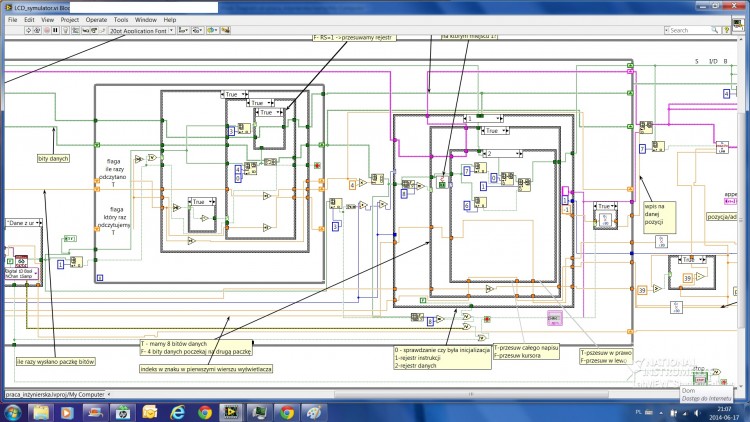This screenshot has width=750, height=422.
Task: Toggle Retain Wire Values button
Action: coord(76,30)
